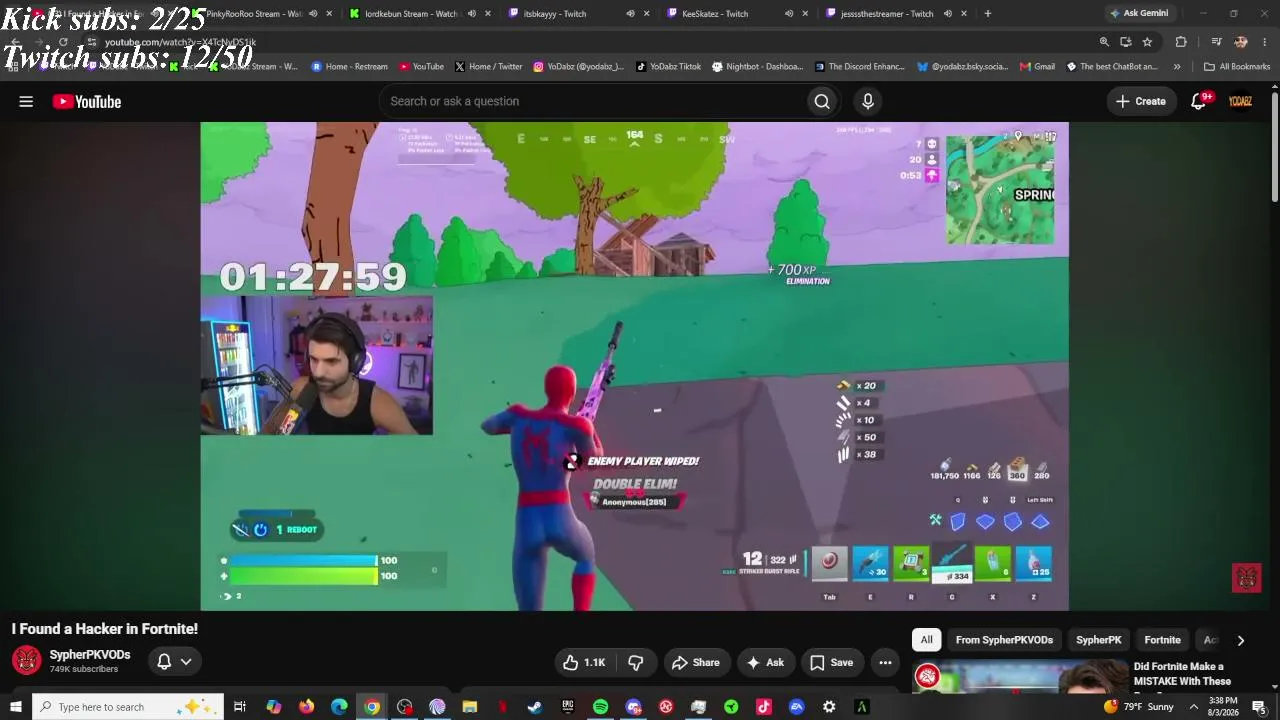Open the SypherPKVODs channel name link
This screenshot has height=720, width=1280.
point(90,655)
